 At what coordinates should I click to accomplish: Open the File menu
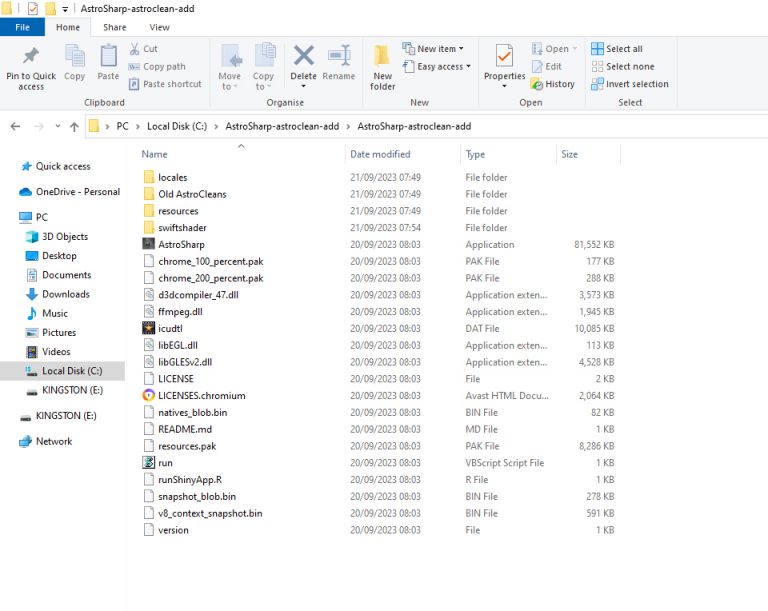22,27
